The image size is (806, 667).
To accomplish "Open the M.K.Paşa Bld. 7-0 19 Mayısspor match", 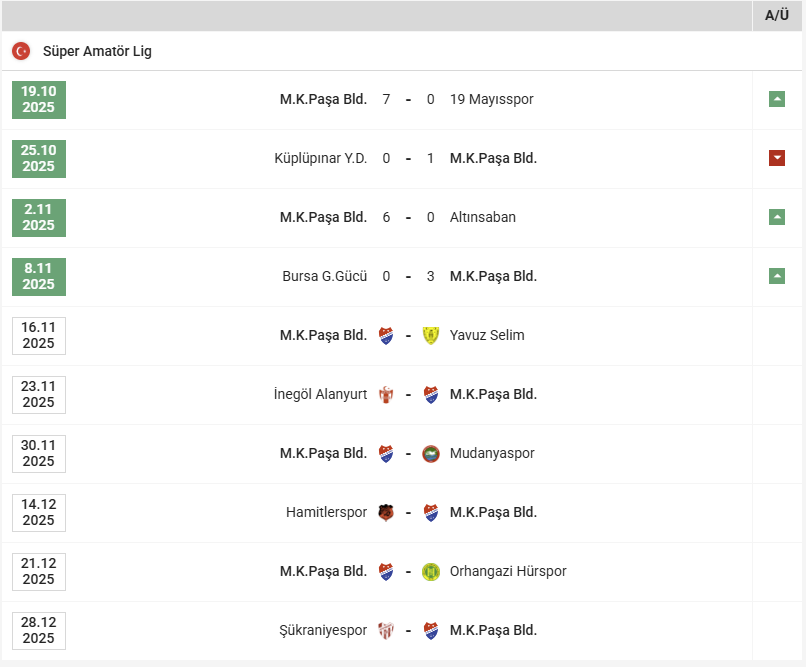I will click(x=408, y=99).
